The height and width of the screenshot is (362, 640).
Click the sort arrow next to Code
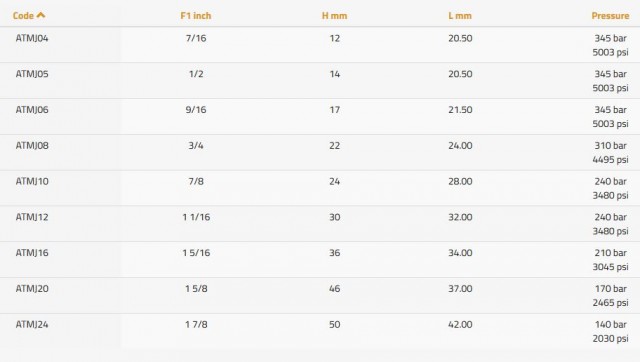click(41, 15)
